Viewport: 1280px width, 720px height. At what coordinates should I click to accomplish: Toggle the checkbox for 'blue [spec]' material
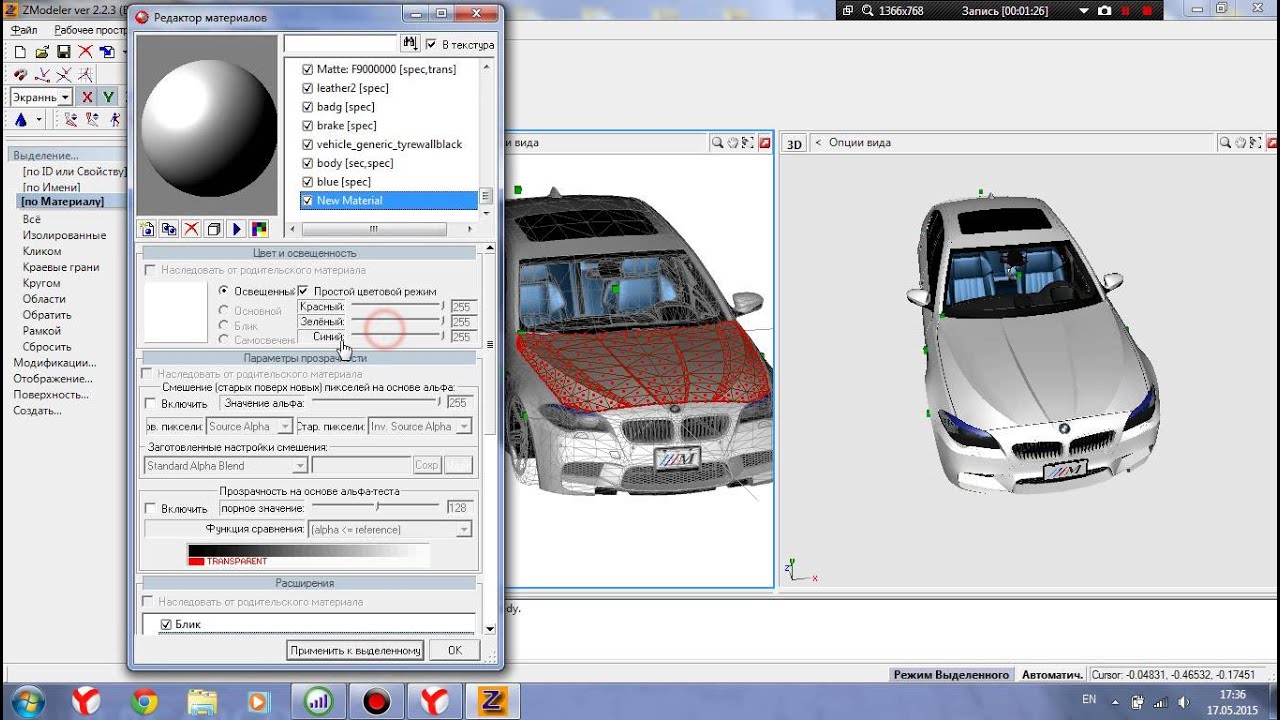308,182
